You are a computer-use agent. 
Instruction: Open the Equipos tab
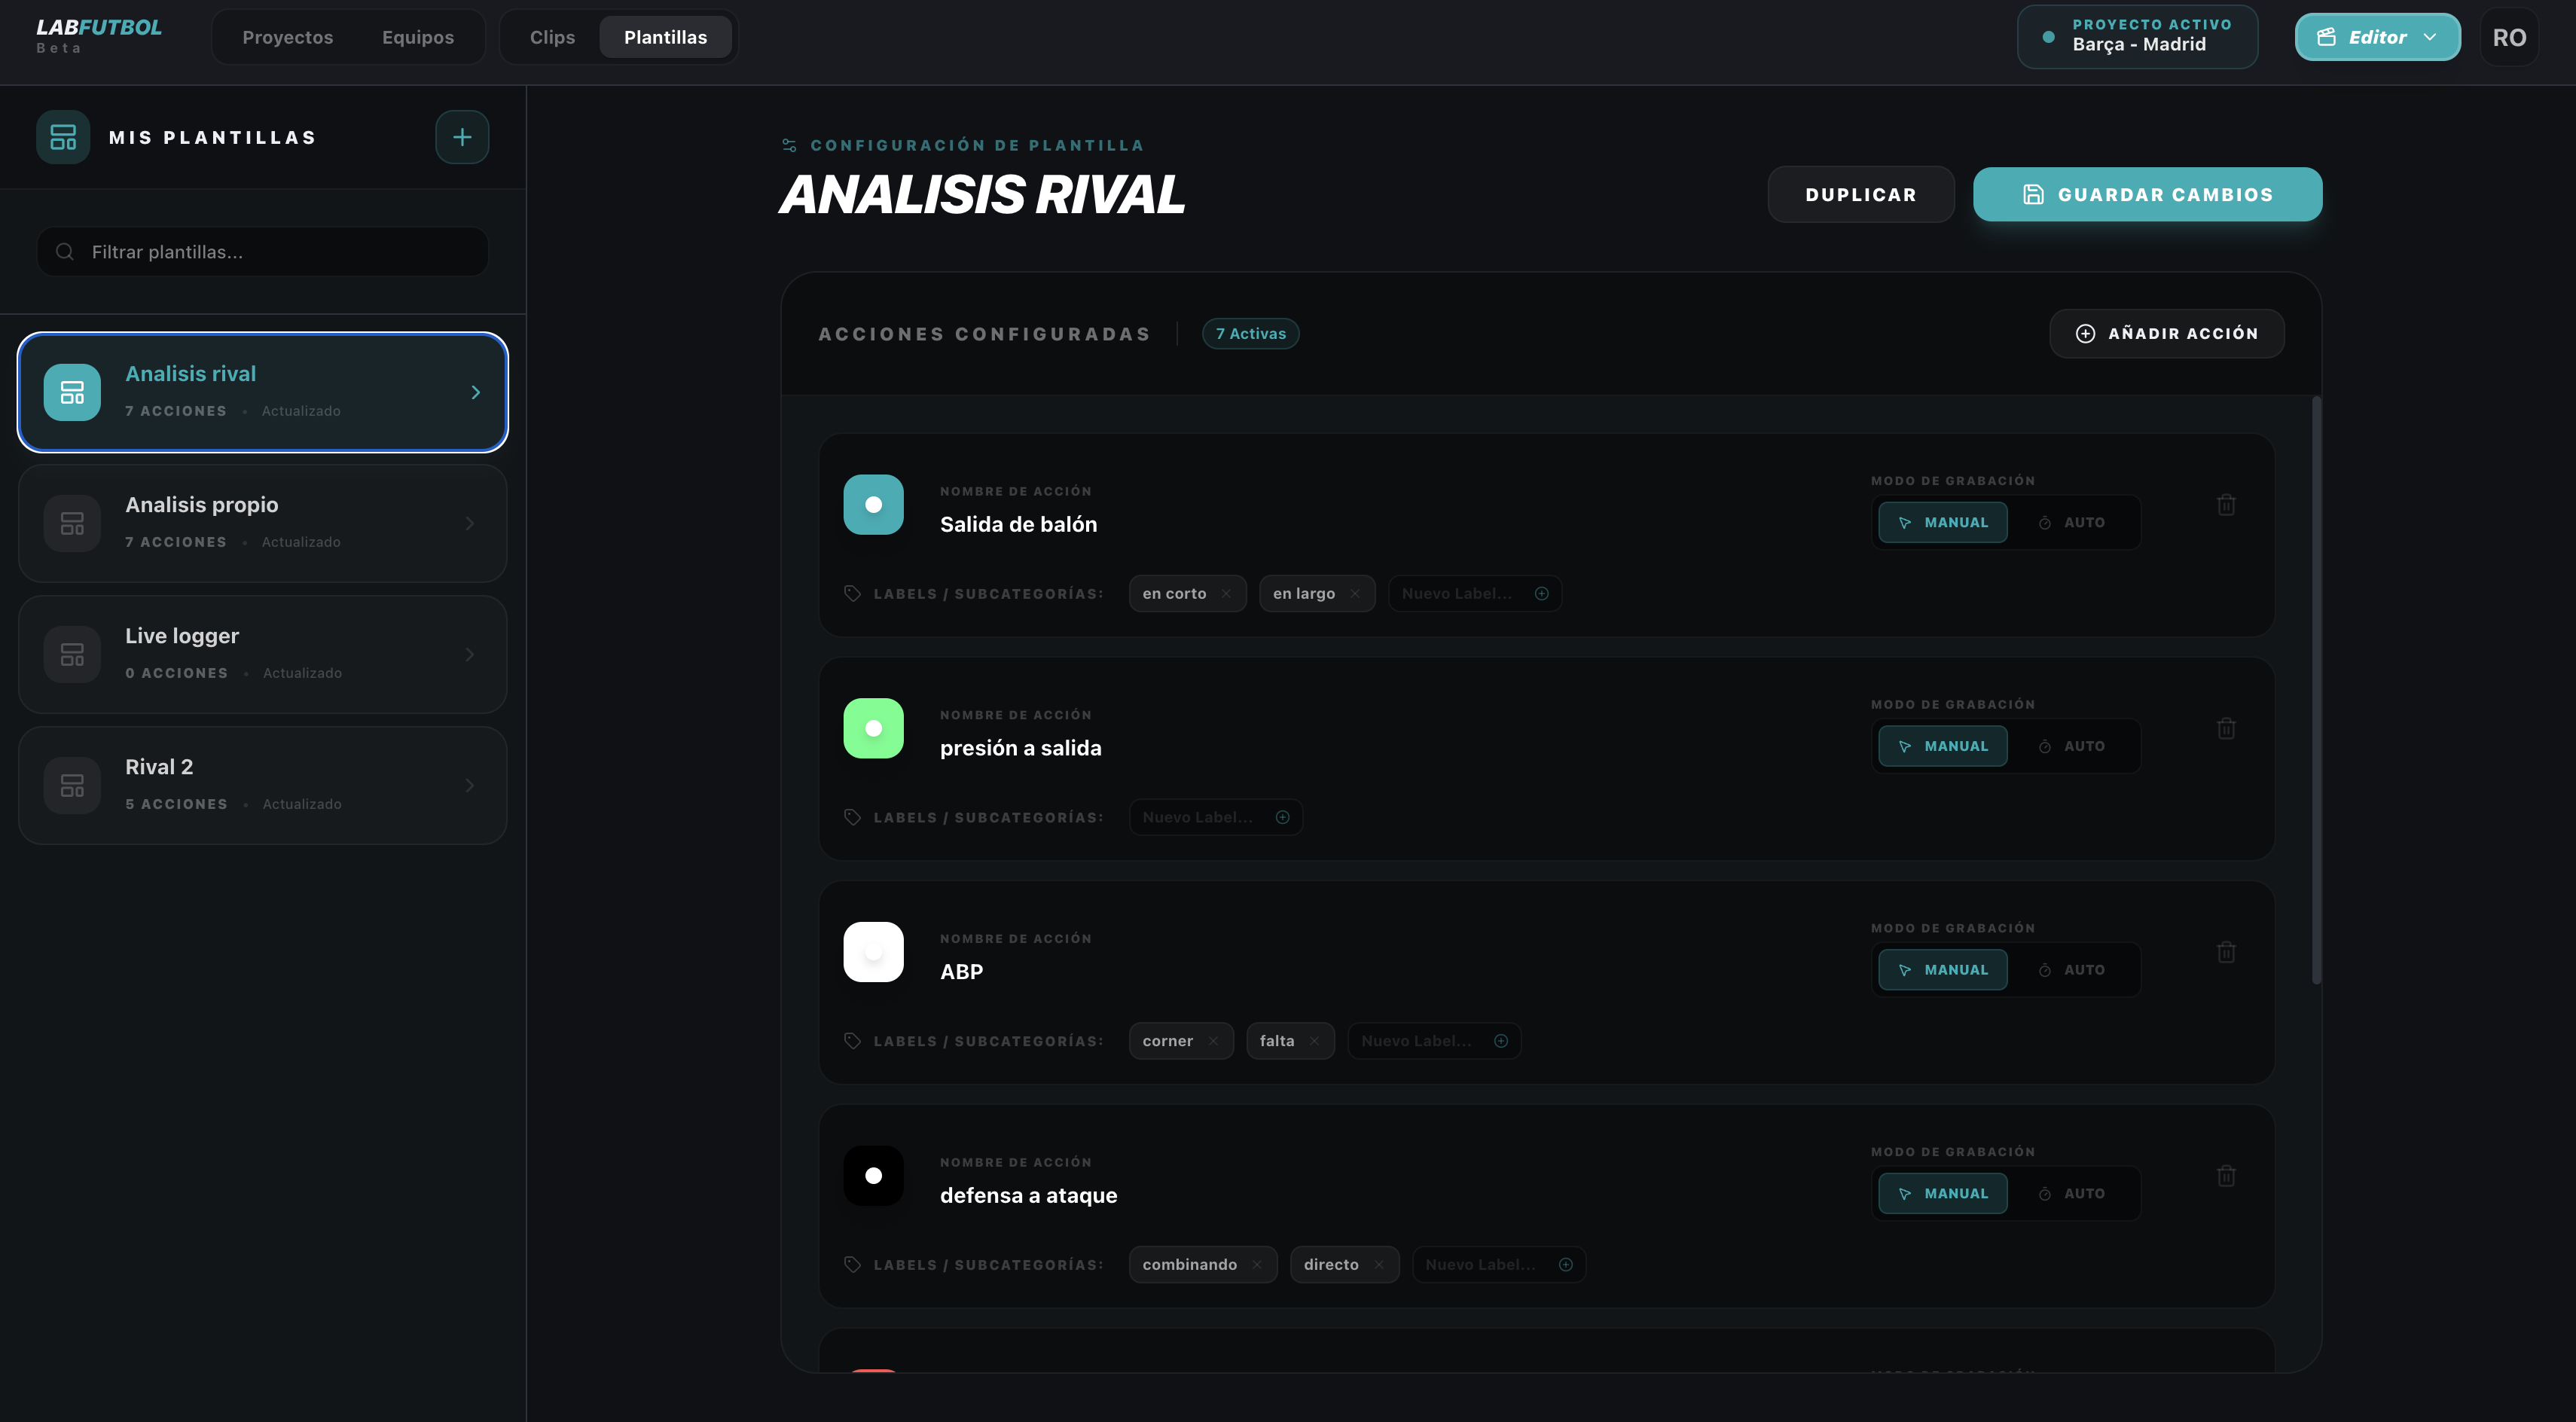418,37
